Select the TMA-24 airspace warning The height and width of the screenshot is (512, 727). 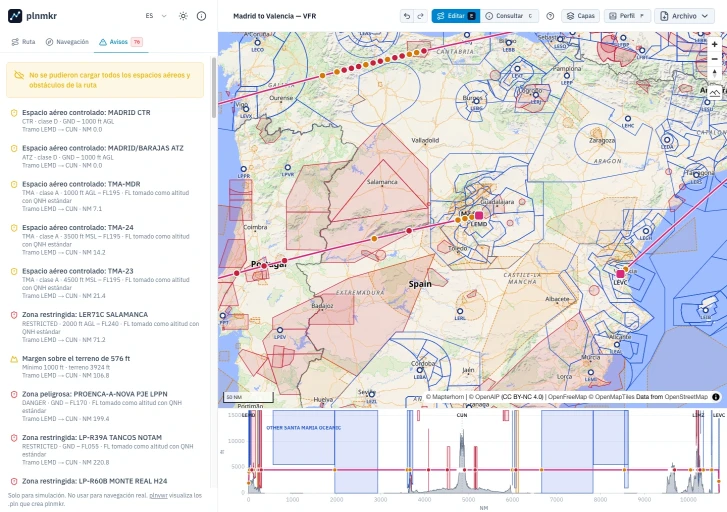coord(106,240)
